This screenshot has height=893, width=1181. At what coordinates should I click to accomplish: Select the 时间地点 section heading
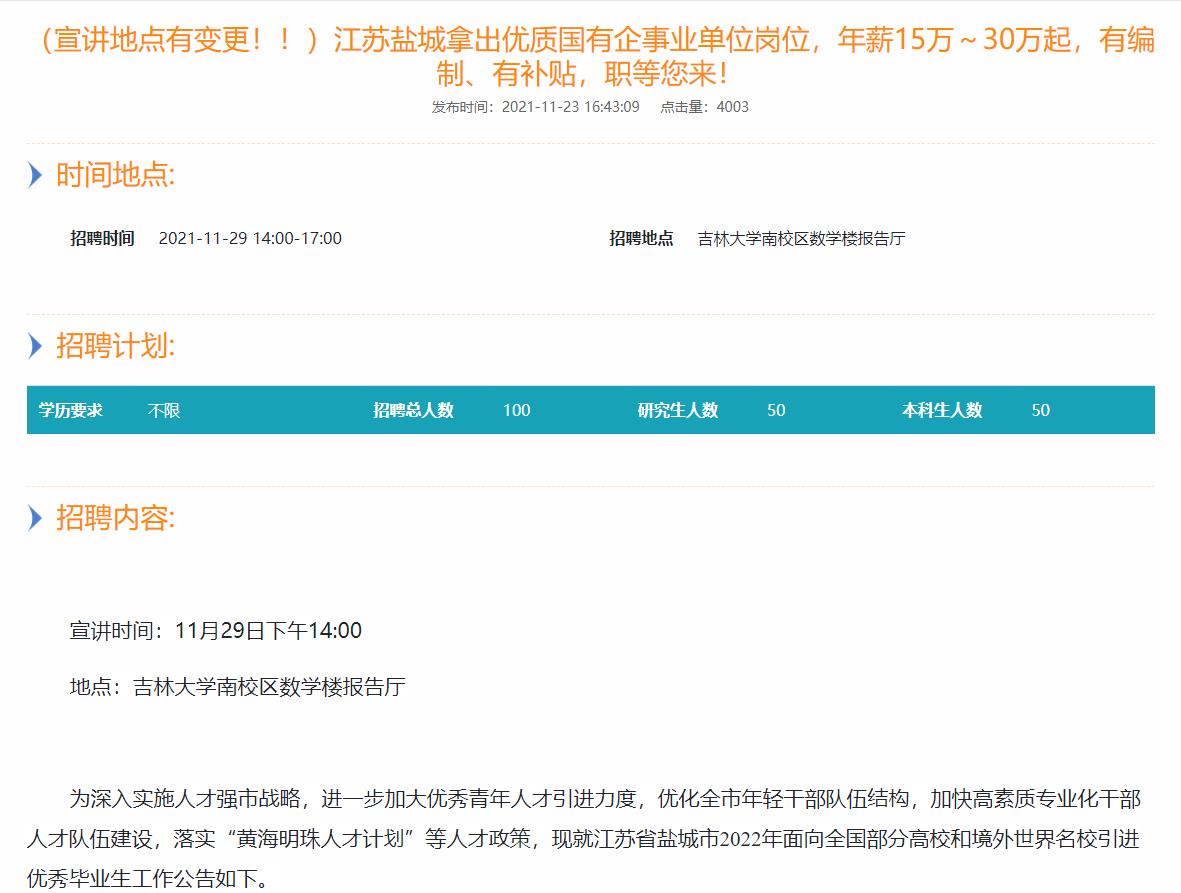[x=115, y=176]
